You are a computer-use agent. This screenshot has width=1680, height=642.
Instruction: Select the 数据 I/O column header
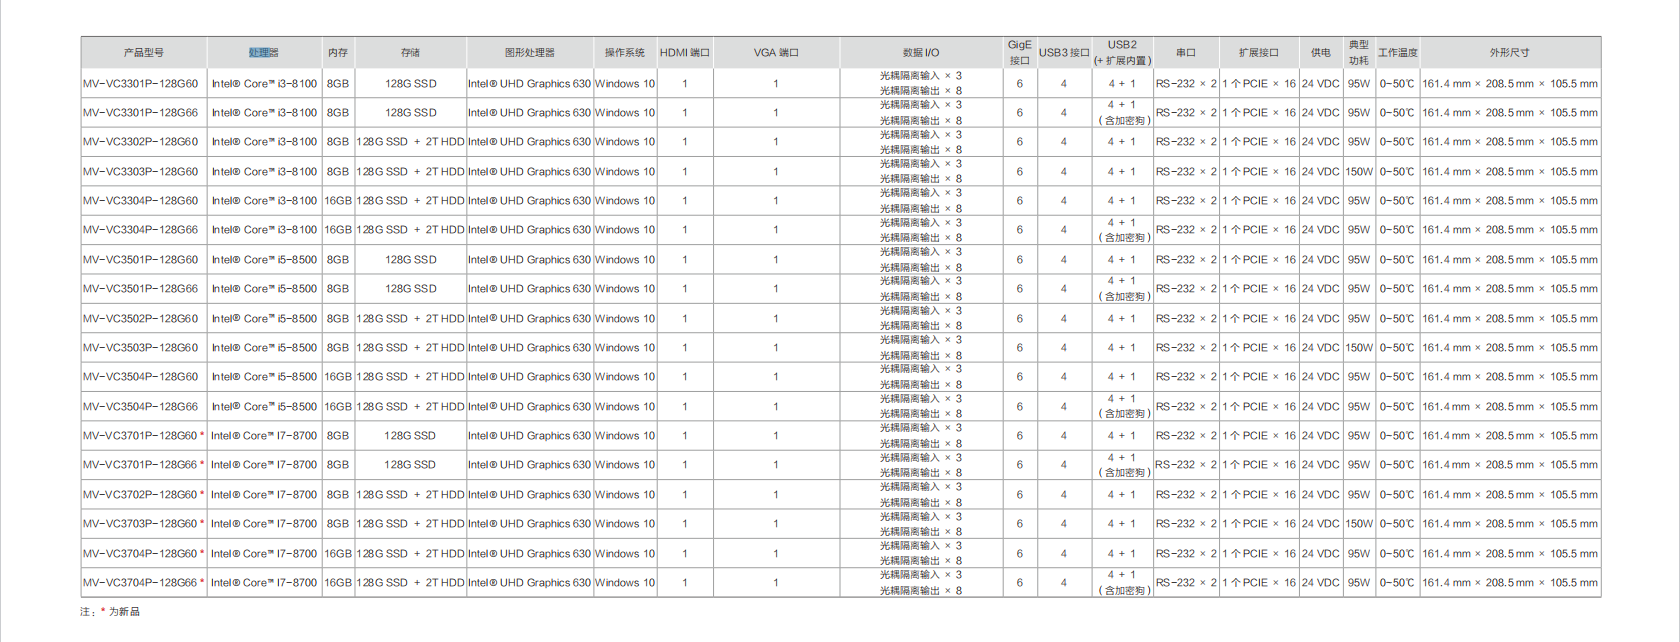click(x=921, y=53)
